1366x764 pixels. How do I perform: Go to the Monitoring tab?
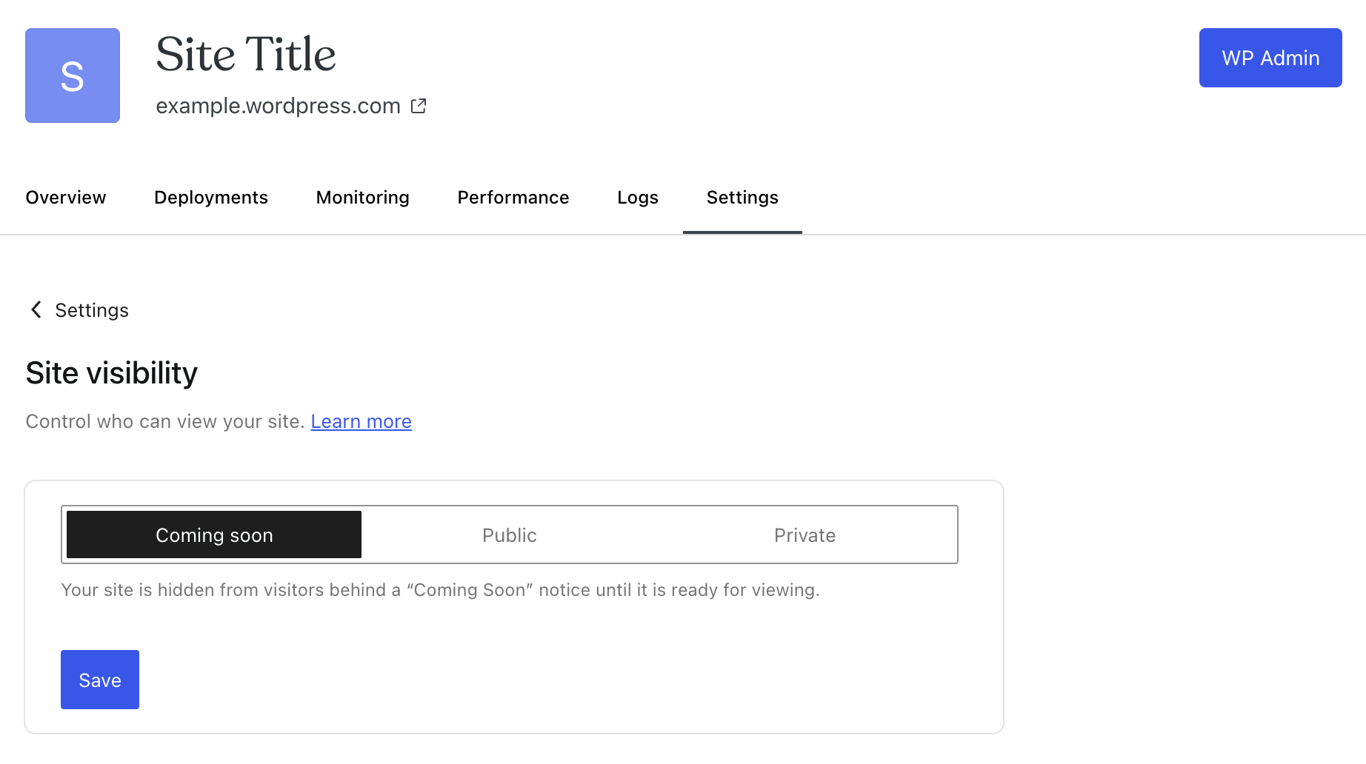point(362,197)
